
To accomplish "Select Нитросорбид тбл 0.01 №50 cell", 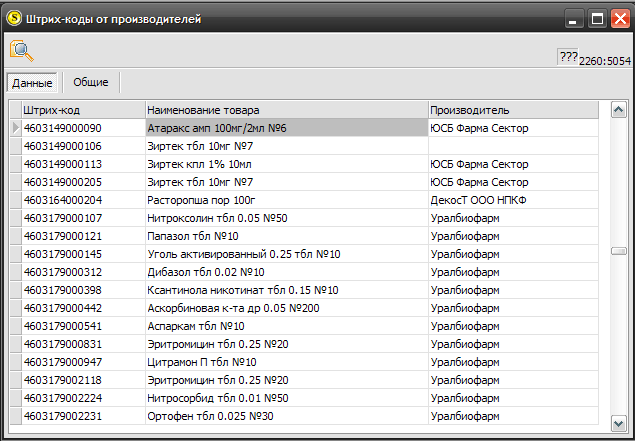I will (x=287, y=398).
